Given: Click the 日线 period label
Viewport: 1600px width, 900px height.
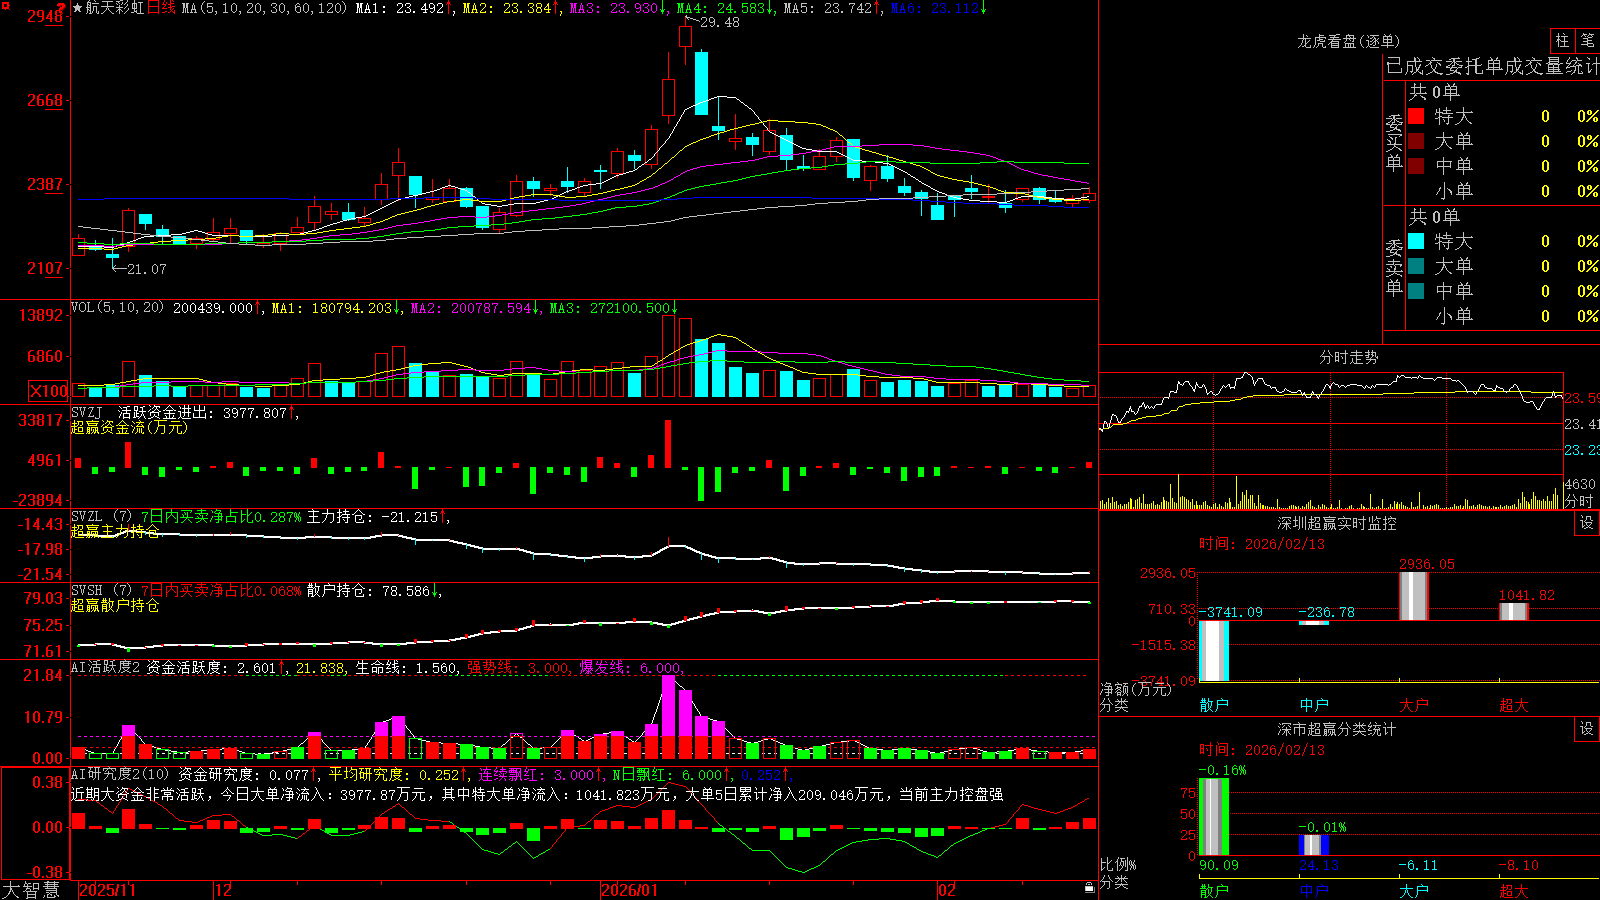Looking at the screenshot, I should [x=161, y=8].
